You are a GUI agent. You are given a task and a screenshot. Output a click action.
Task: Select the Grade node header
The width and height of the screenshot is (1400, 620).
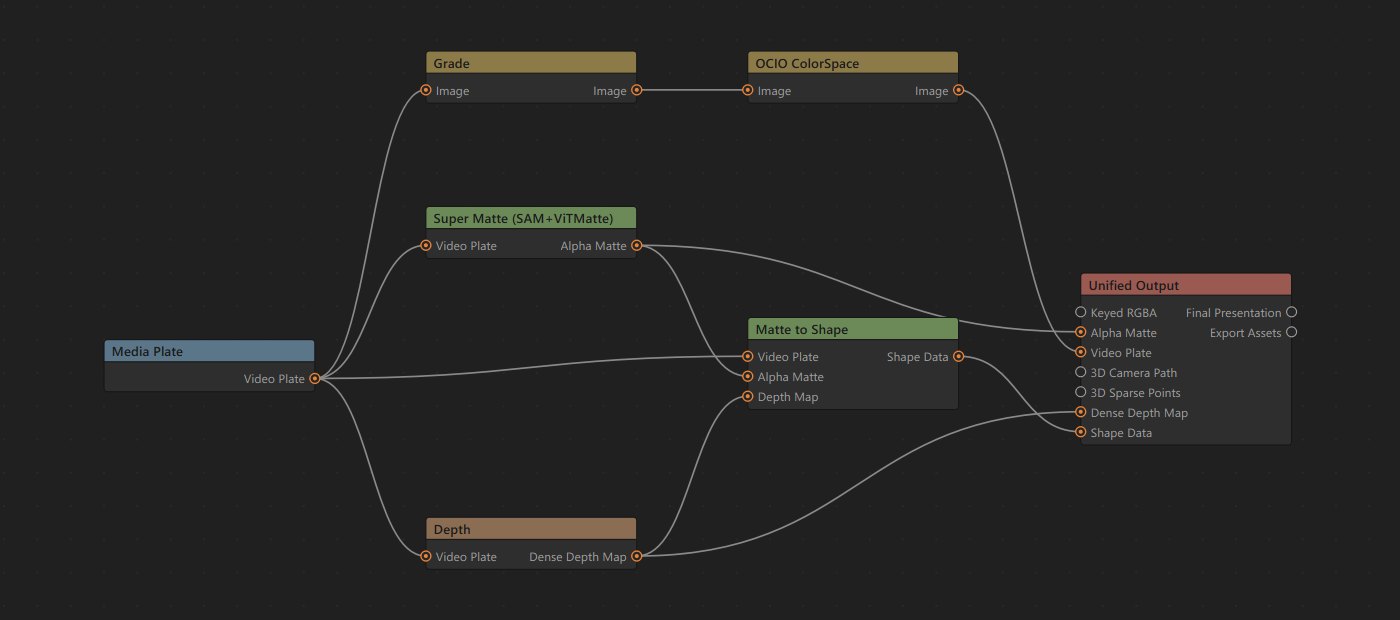tap(531, 63)
